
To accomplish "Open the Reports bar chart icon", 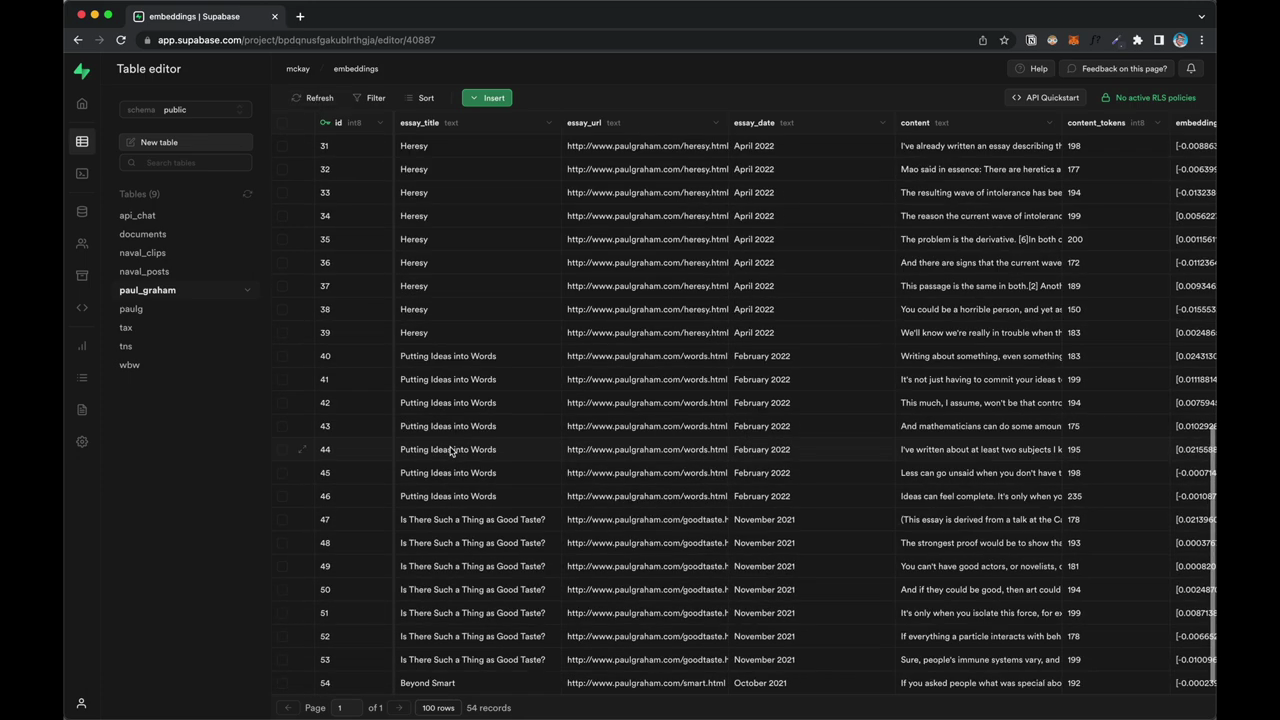I will (82, 345).
